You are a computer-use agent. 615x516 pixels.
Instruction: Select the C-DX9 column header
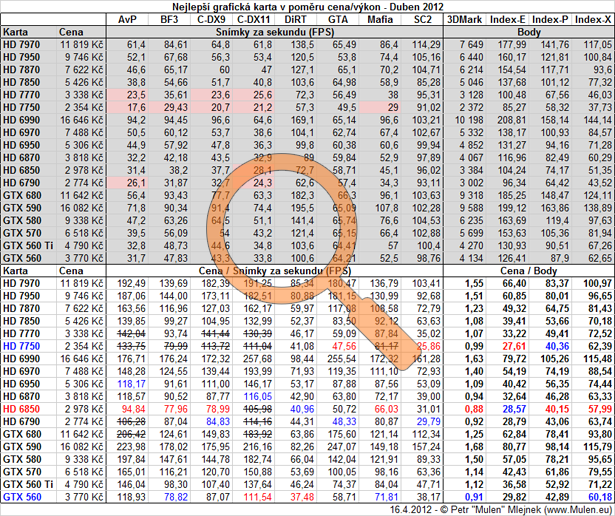(x=212, y=20)
